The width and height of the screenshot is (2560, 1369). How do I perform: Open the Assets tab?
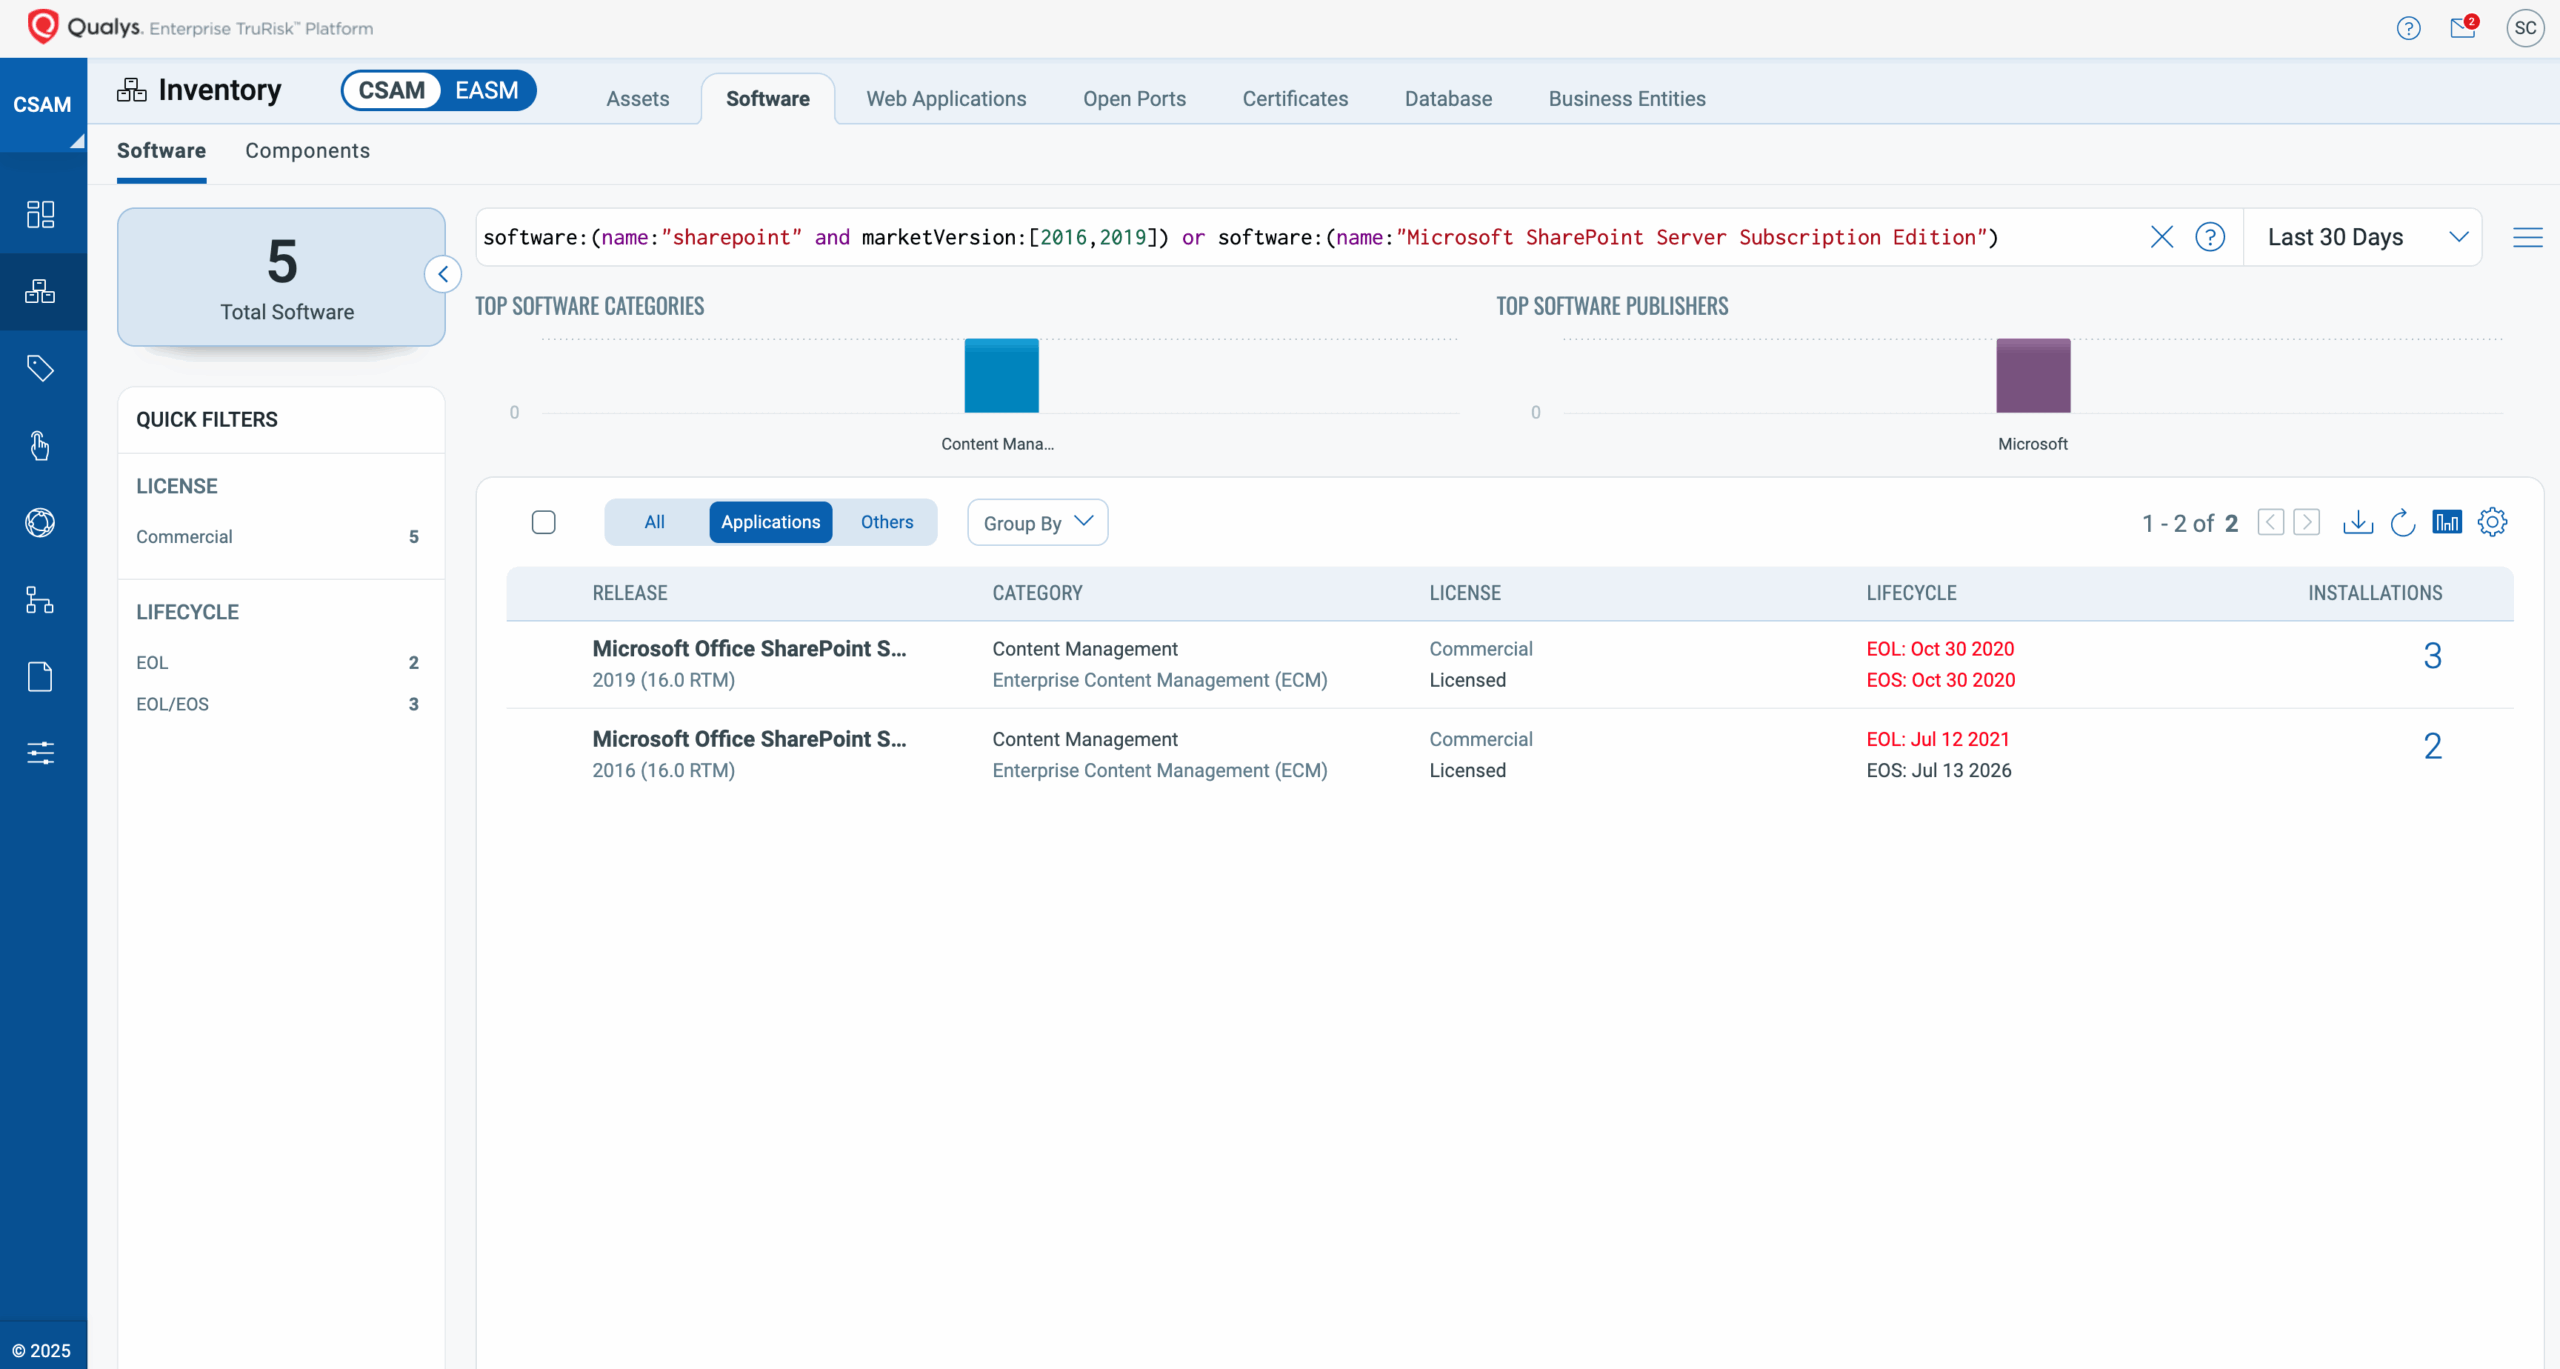click(637, 98)
